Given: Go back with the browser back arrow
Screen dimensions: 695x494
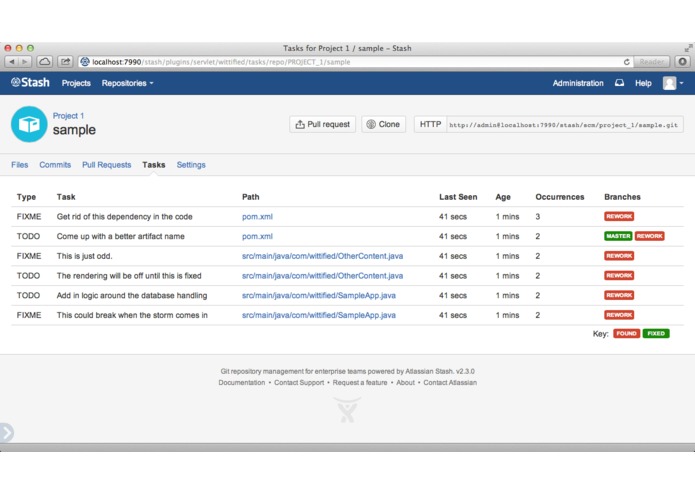Looking at the screenshot, I should pyautogui.click(x=12, y=62).
